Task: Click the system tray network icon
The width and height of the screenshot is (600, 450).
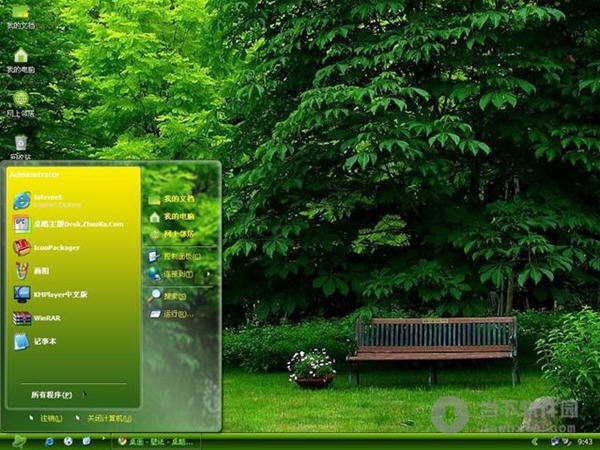Action: [x=555, y=442]
